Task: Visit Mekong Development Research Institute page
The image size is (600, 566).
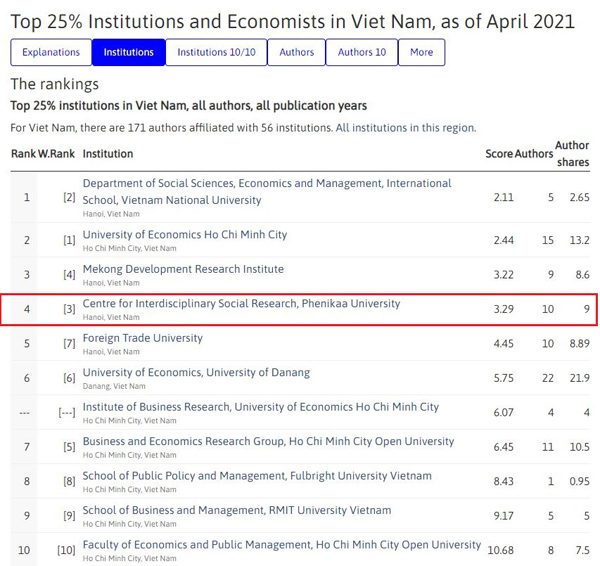Action: point(182,269)
